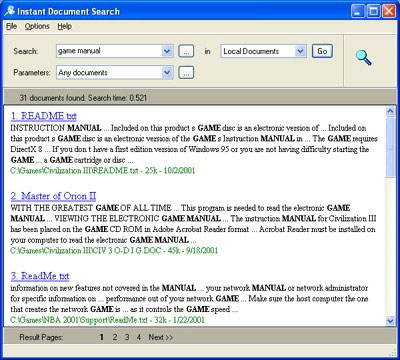Open the README.txt result link
Screen dimensions: 400x360
44,116
